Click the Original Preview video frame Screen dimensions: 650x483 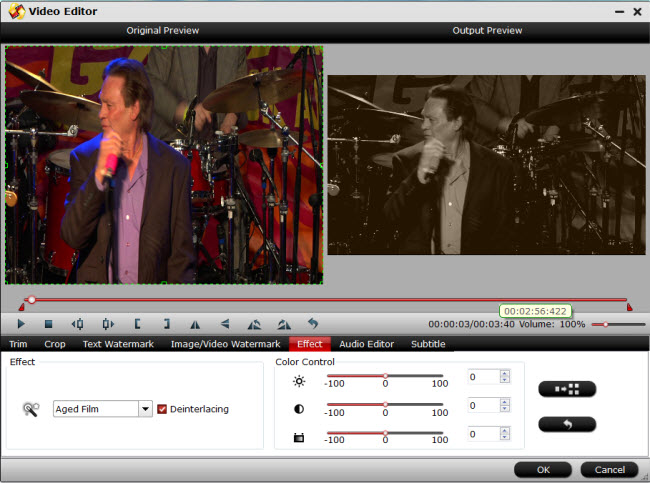[164, 165]
